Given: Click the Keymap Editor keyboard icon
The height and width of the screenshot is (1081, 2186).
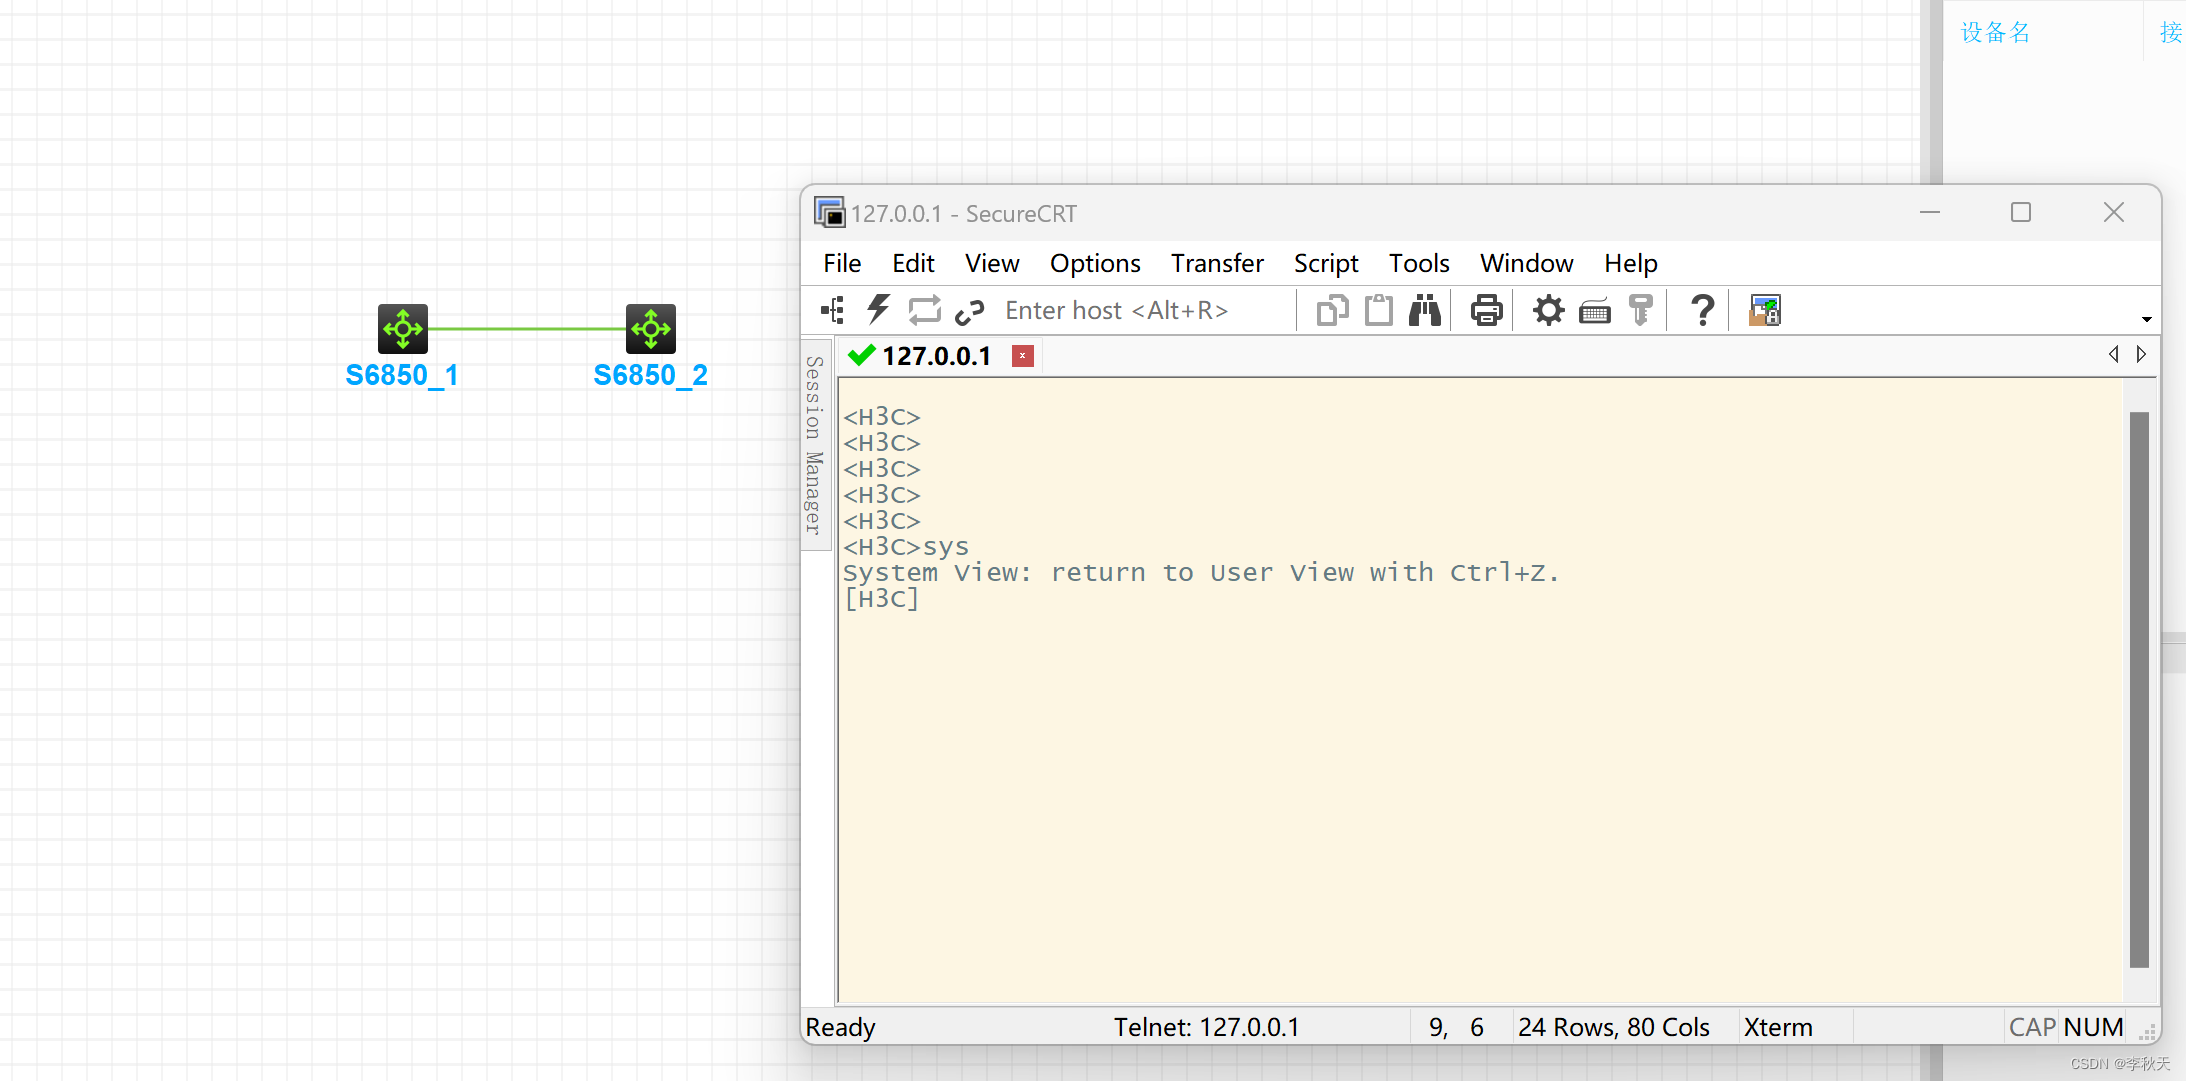Looking at the screenshot, I should (x=1595, y=312).
